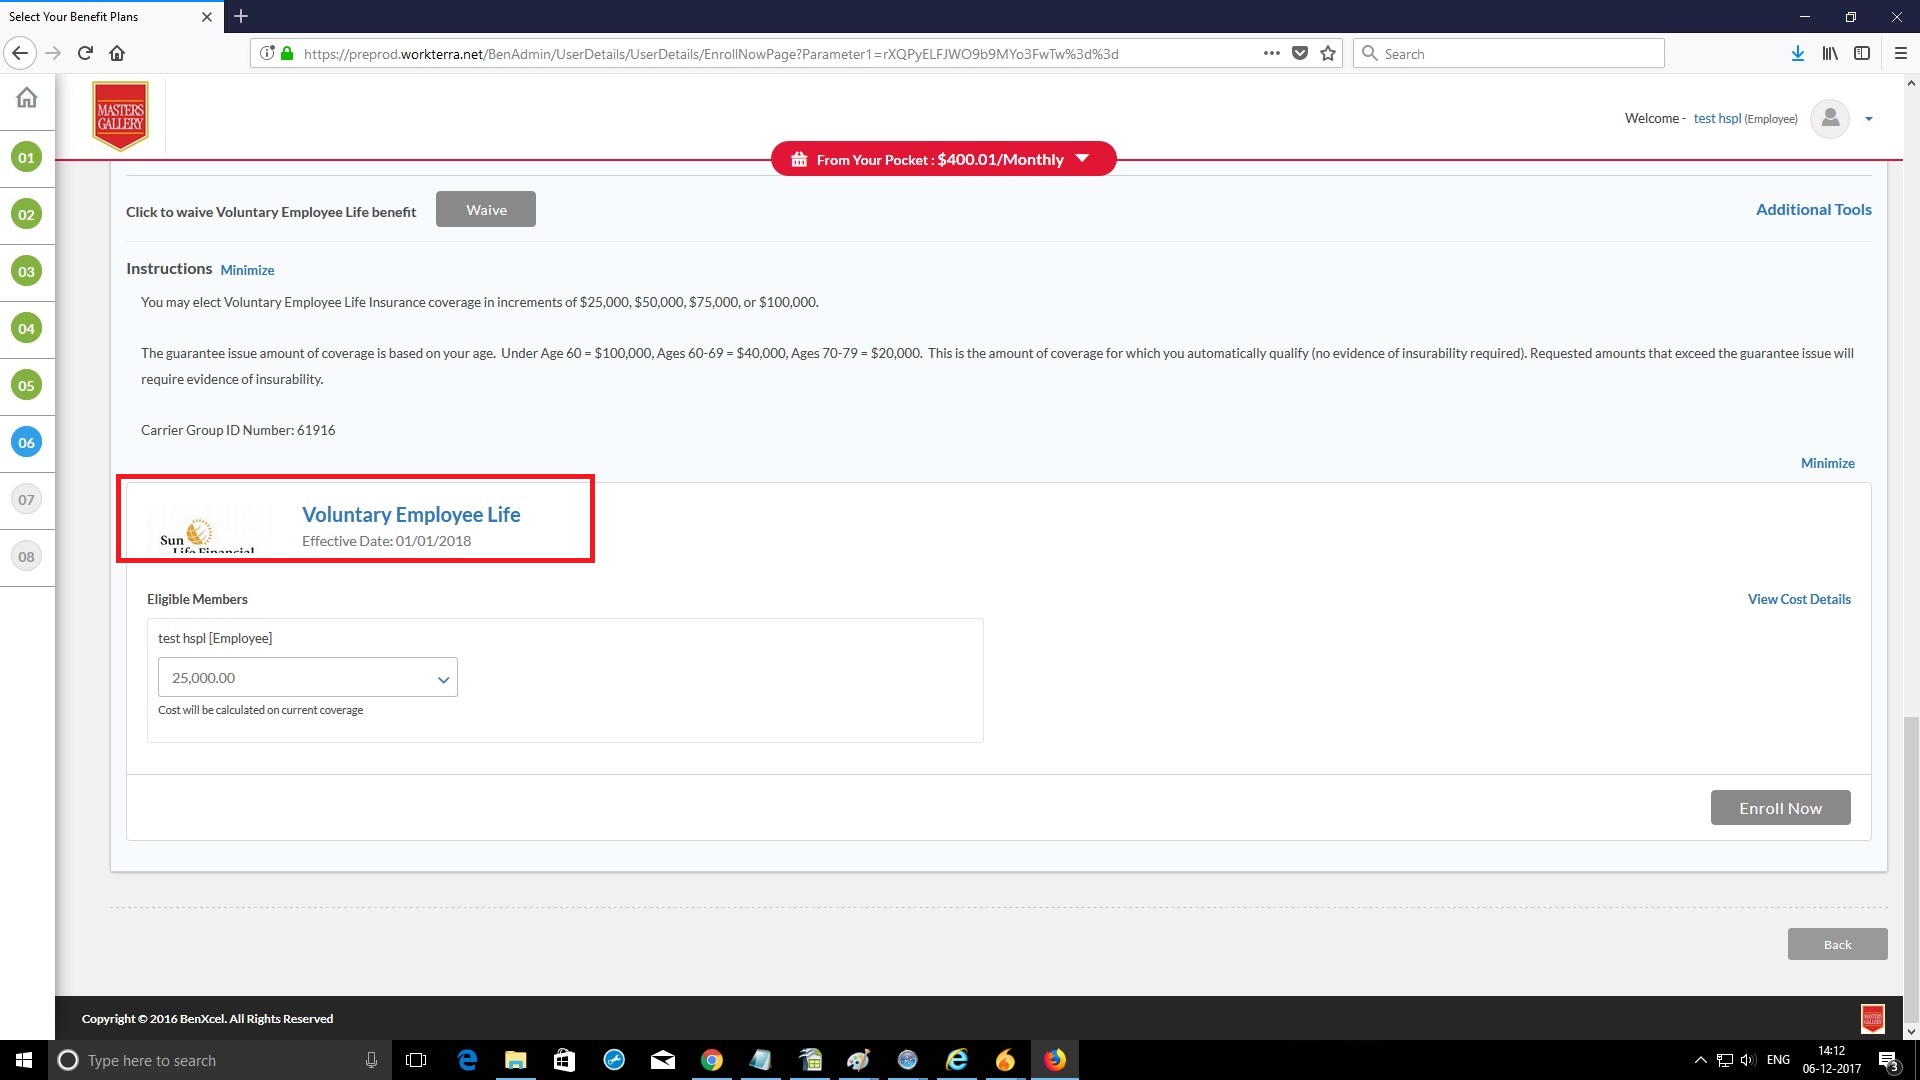This screenshot has width=1920, height=1080.
Task: Open a new tab with plus button
Action: tap(241, 16)
